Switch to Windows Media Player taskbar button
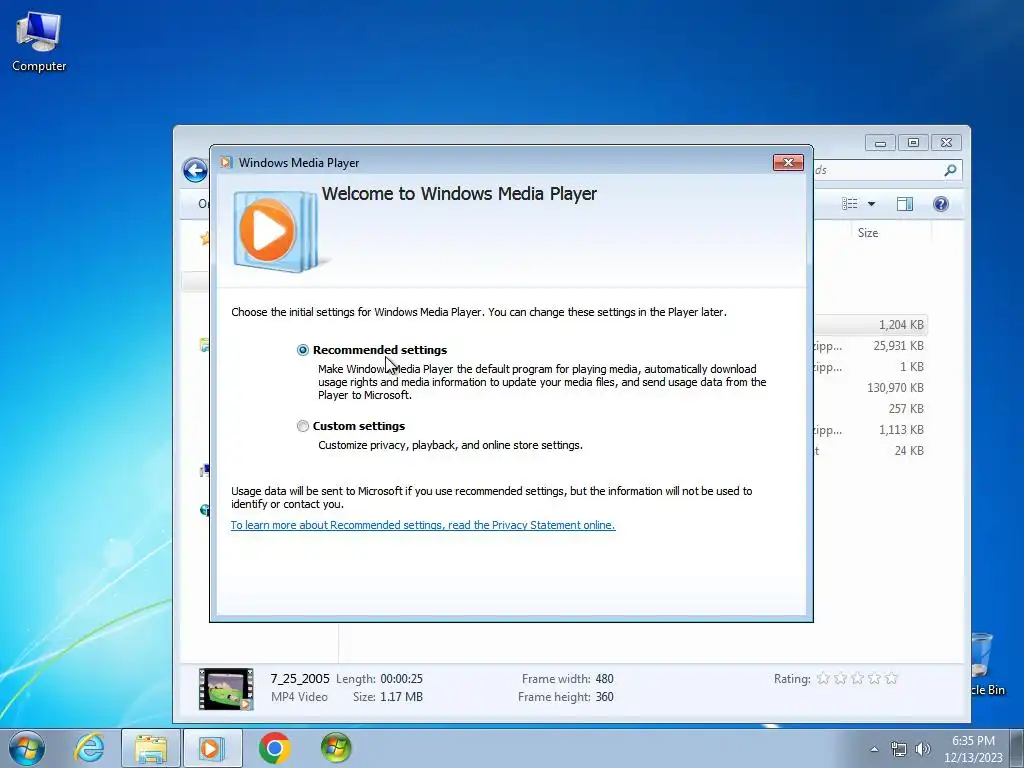 tap(212, 748)
